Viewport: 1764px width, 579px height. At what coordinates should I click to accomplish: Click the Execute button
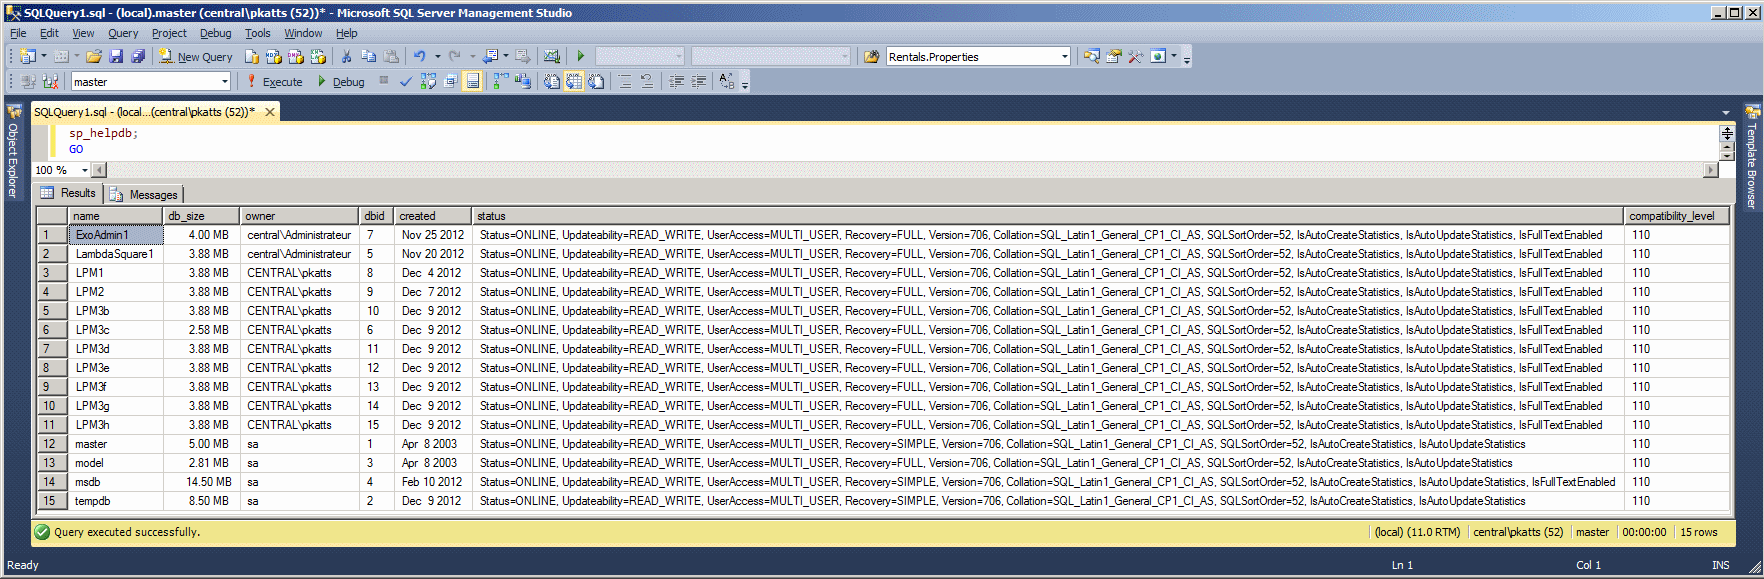(274, 82)
